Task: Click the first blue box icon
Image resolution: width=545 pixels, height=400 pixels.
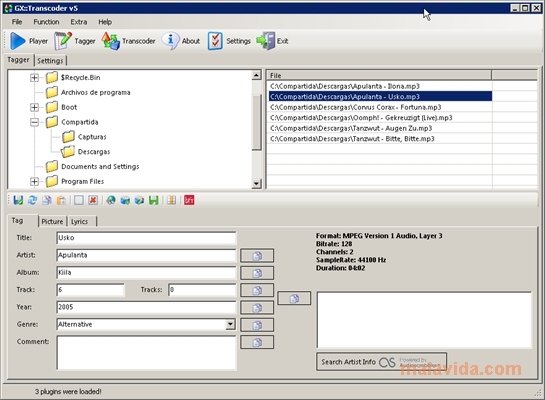Action: pos(125,200)
